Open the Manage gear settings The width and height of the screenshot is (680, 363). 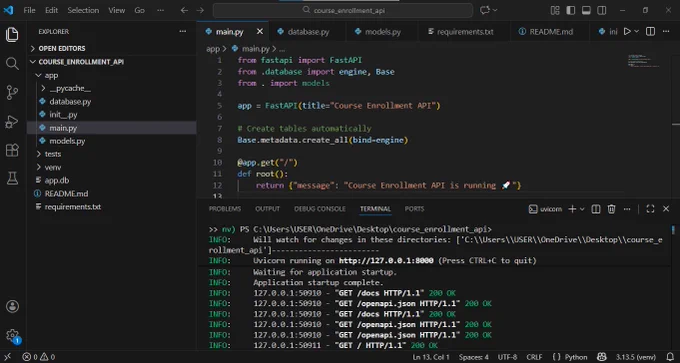[12, 335]
